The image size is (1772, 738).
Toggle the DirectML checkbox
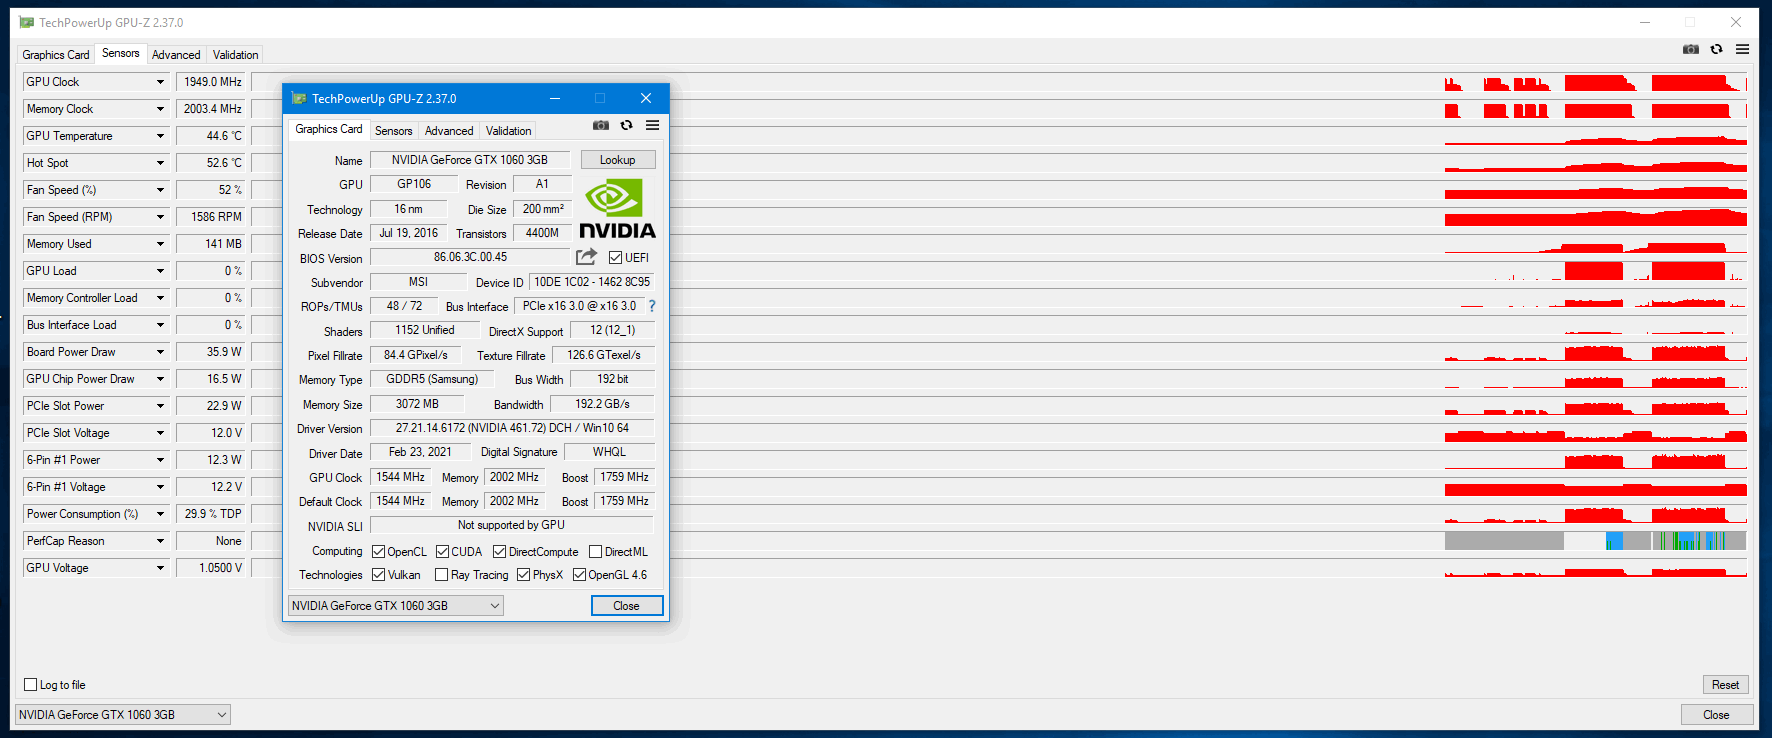point(596,552)
